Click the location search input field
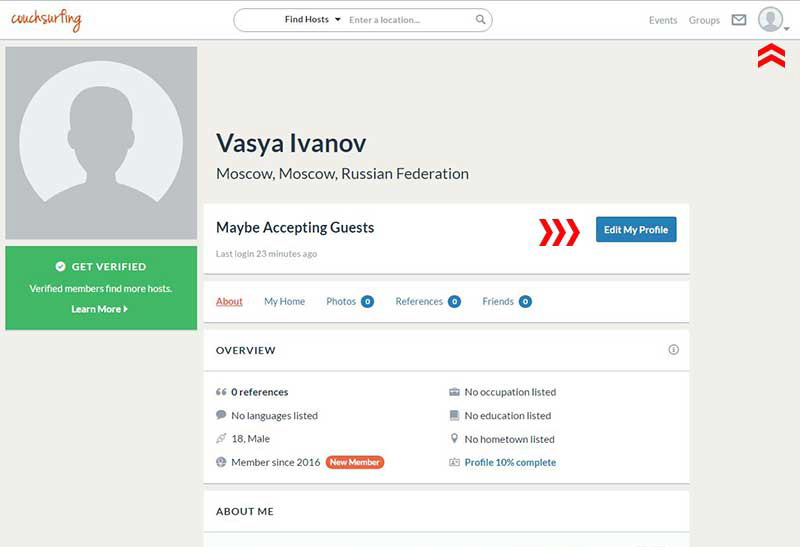 pos(410,20)
